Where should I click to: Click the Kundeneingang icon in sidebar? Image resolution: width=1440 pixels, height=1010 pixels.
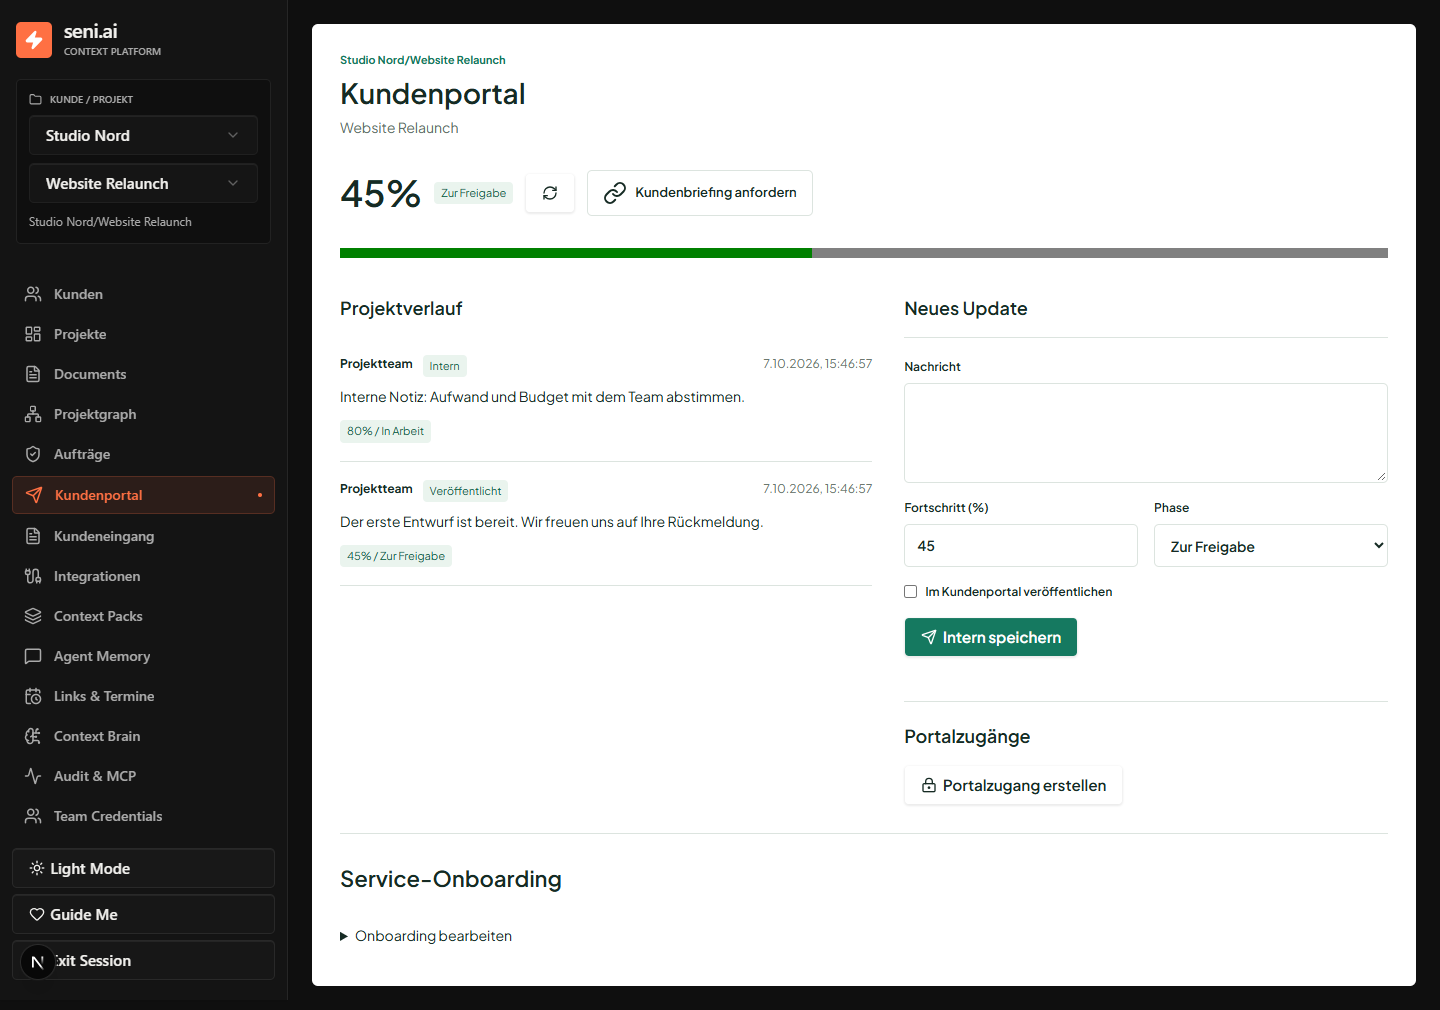pos(33,536)
